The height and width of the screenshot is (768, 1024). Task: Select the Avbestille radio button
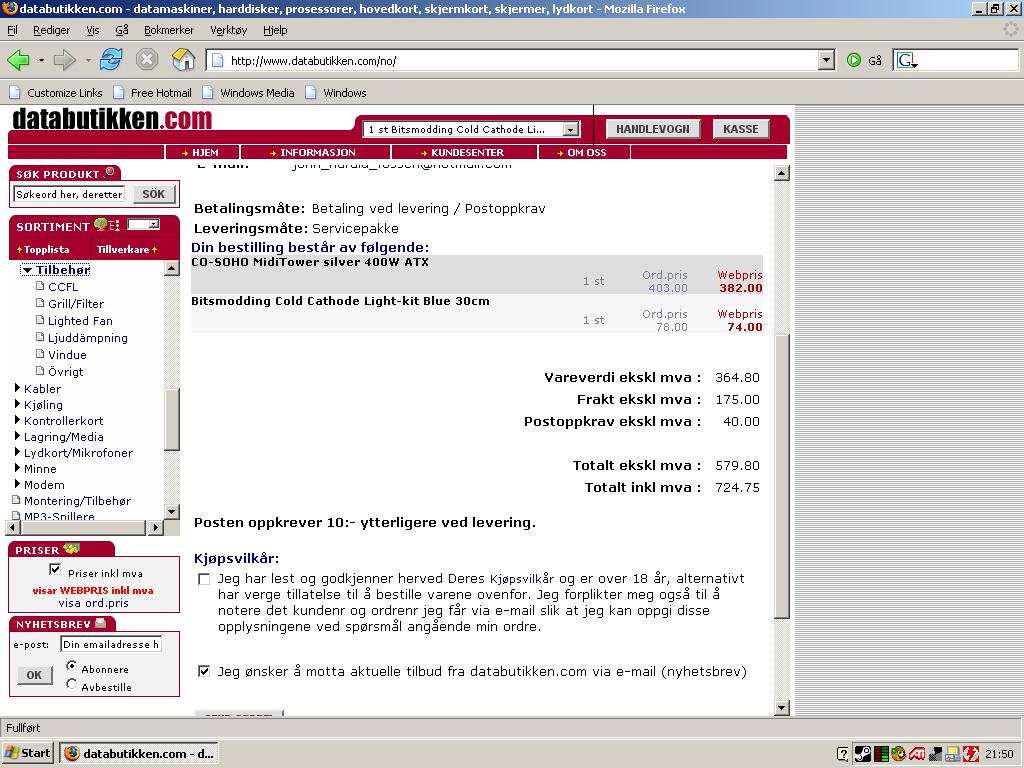[x=71, y=684]
